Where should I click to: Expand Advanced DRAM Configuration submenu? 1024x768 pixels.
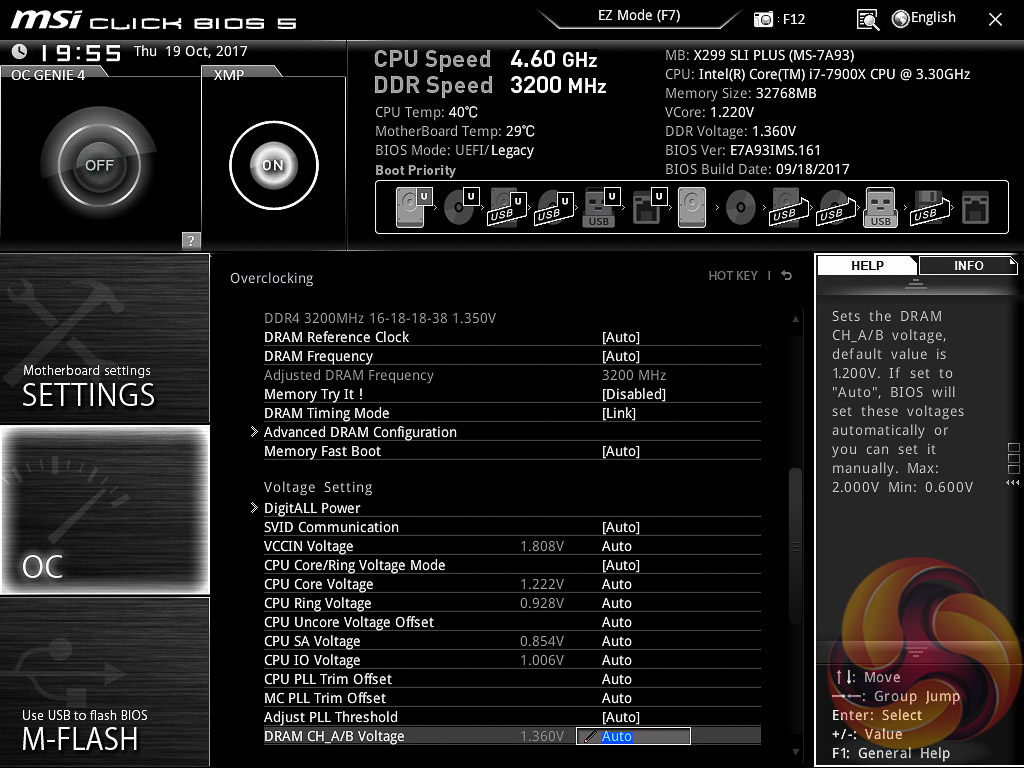(360, 432)
